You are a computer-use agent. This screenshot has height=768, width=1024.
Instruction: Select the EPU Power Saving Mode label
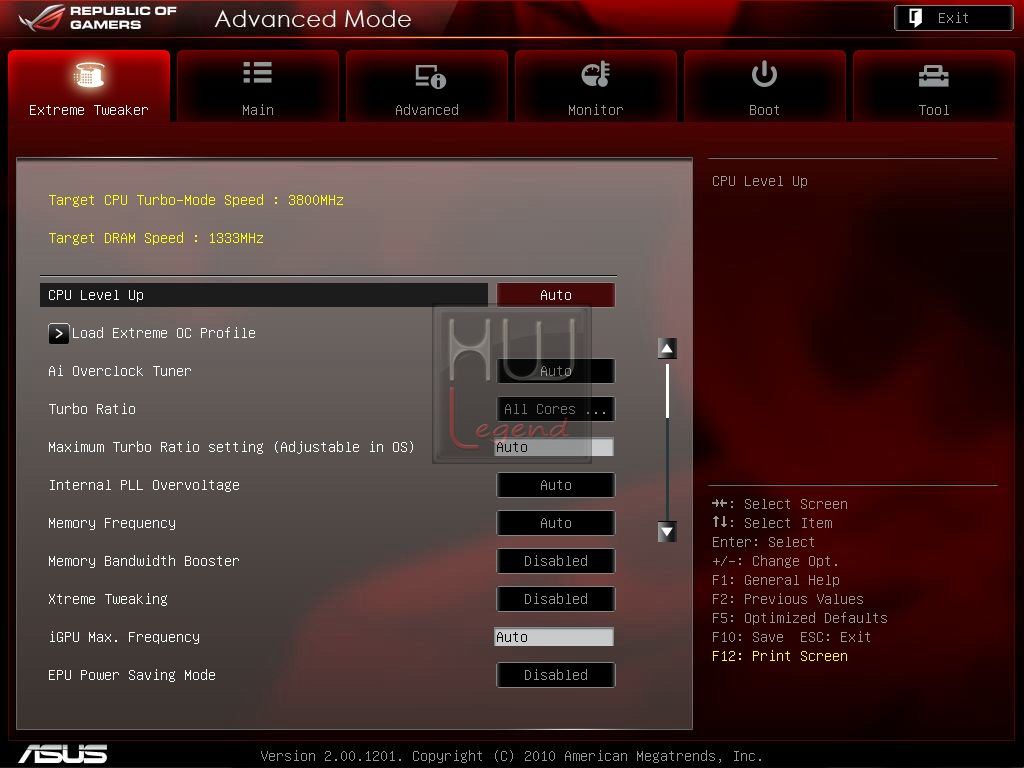[x=132, y=675]
